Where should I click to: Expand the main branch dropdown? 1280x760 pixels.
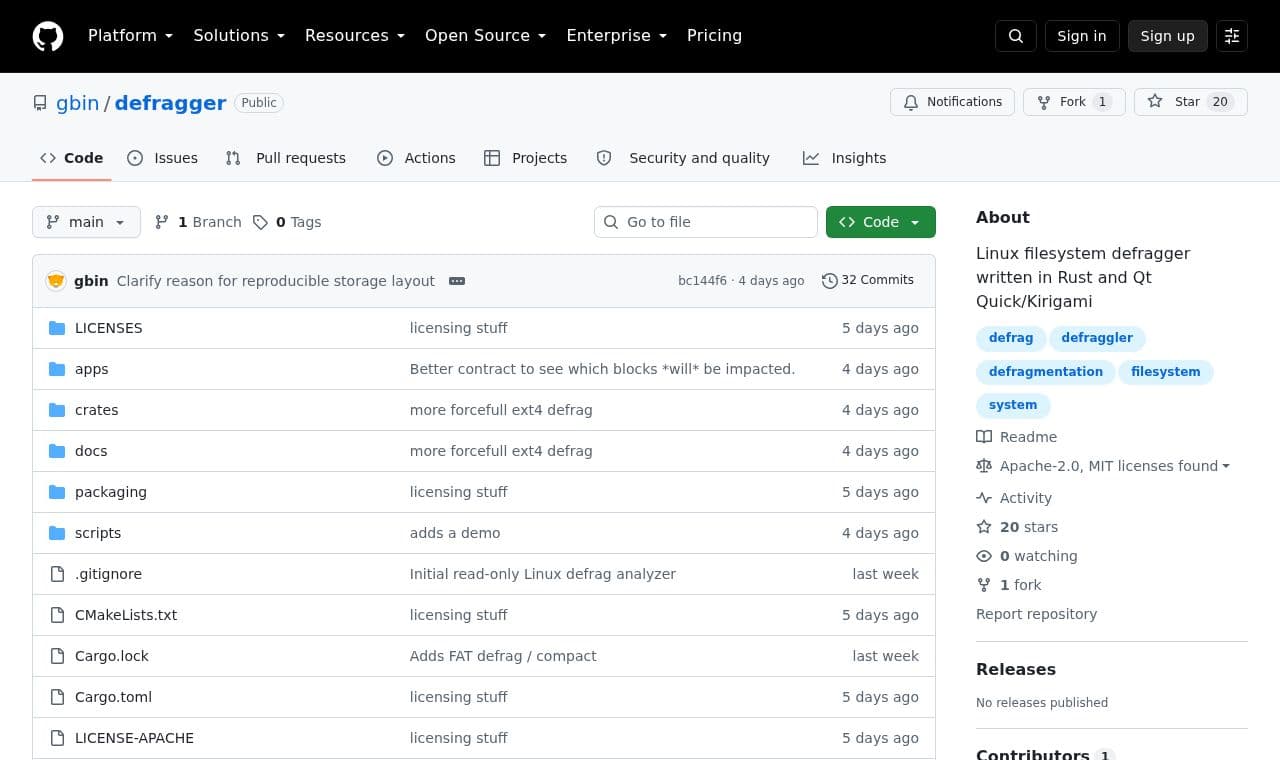click(86, 222)
